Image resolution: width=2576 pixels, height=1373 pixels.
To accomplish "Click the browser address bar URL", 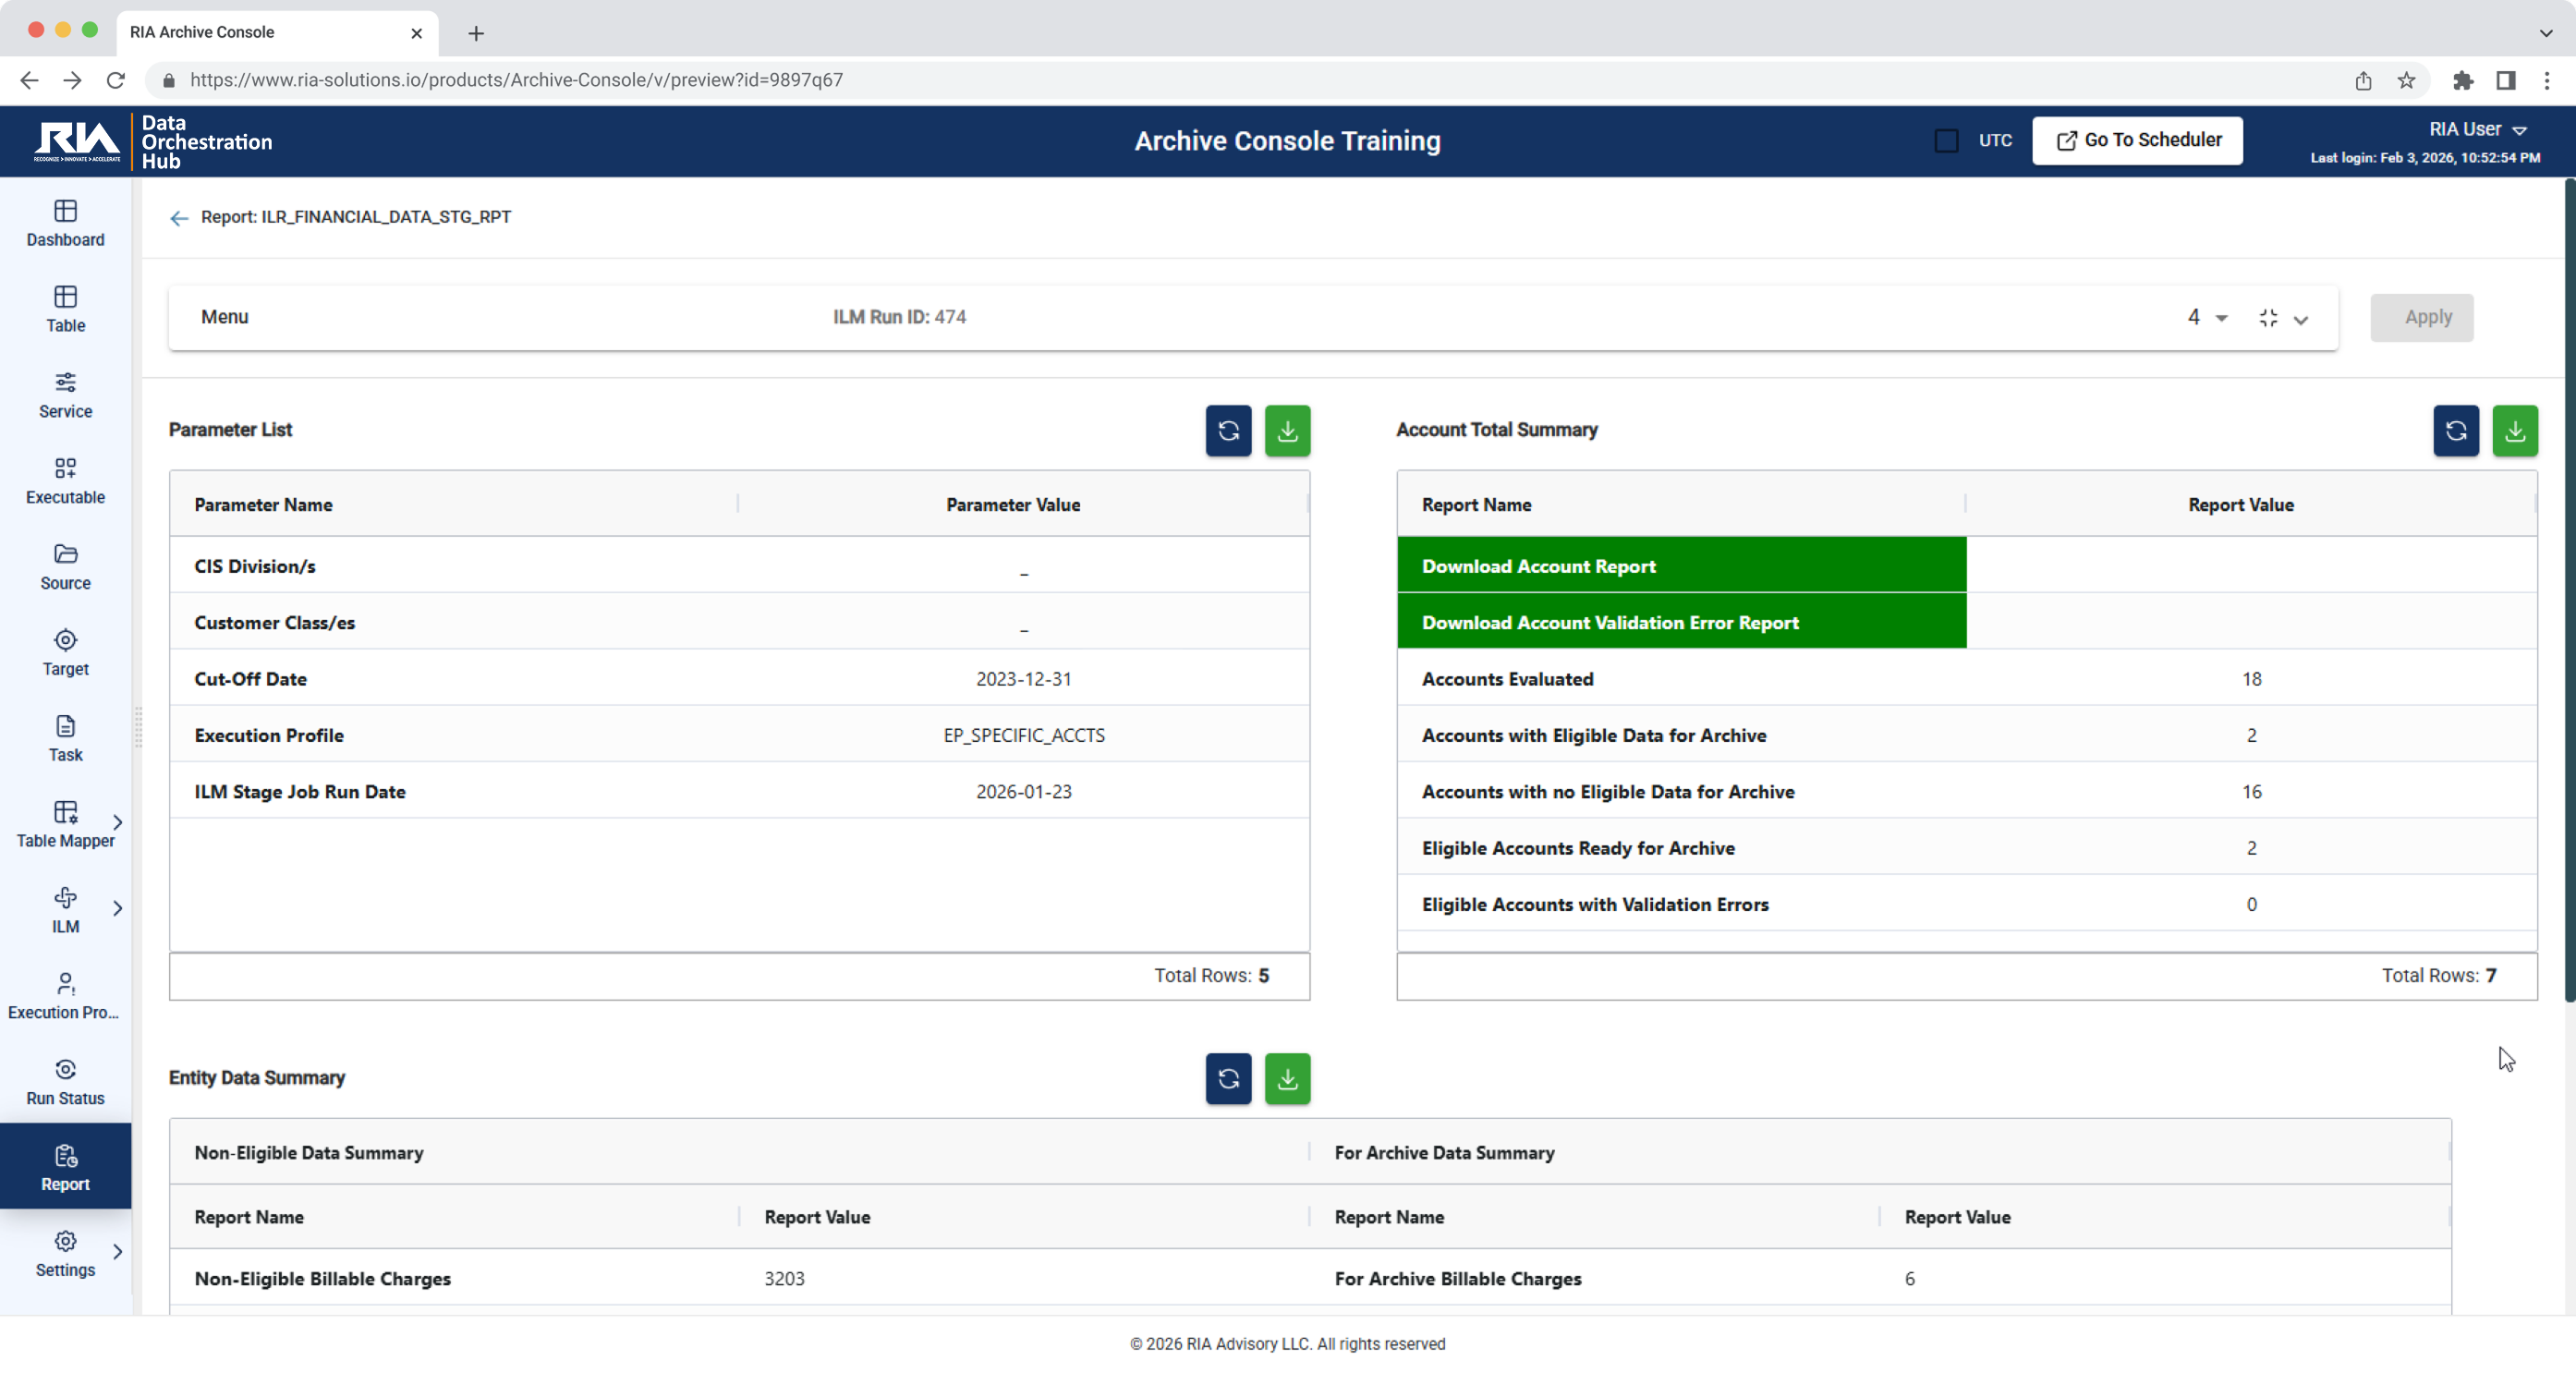I will 516,80.
